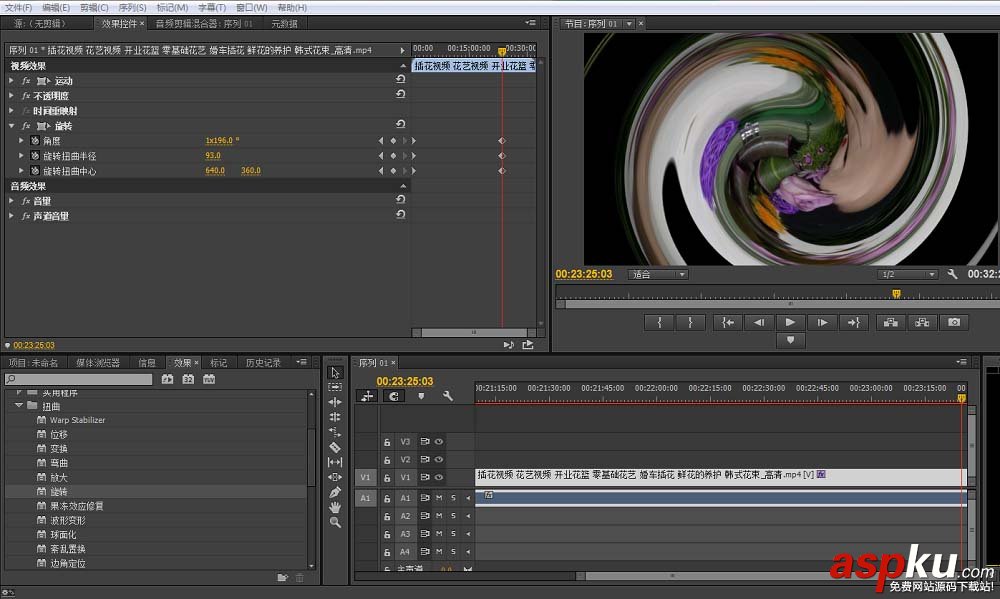Click the 旋转扭曲半径 value 93.0

pyautogui.click(x=213, y=156)
